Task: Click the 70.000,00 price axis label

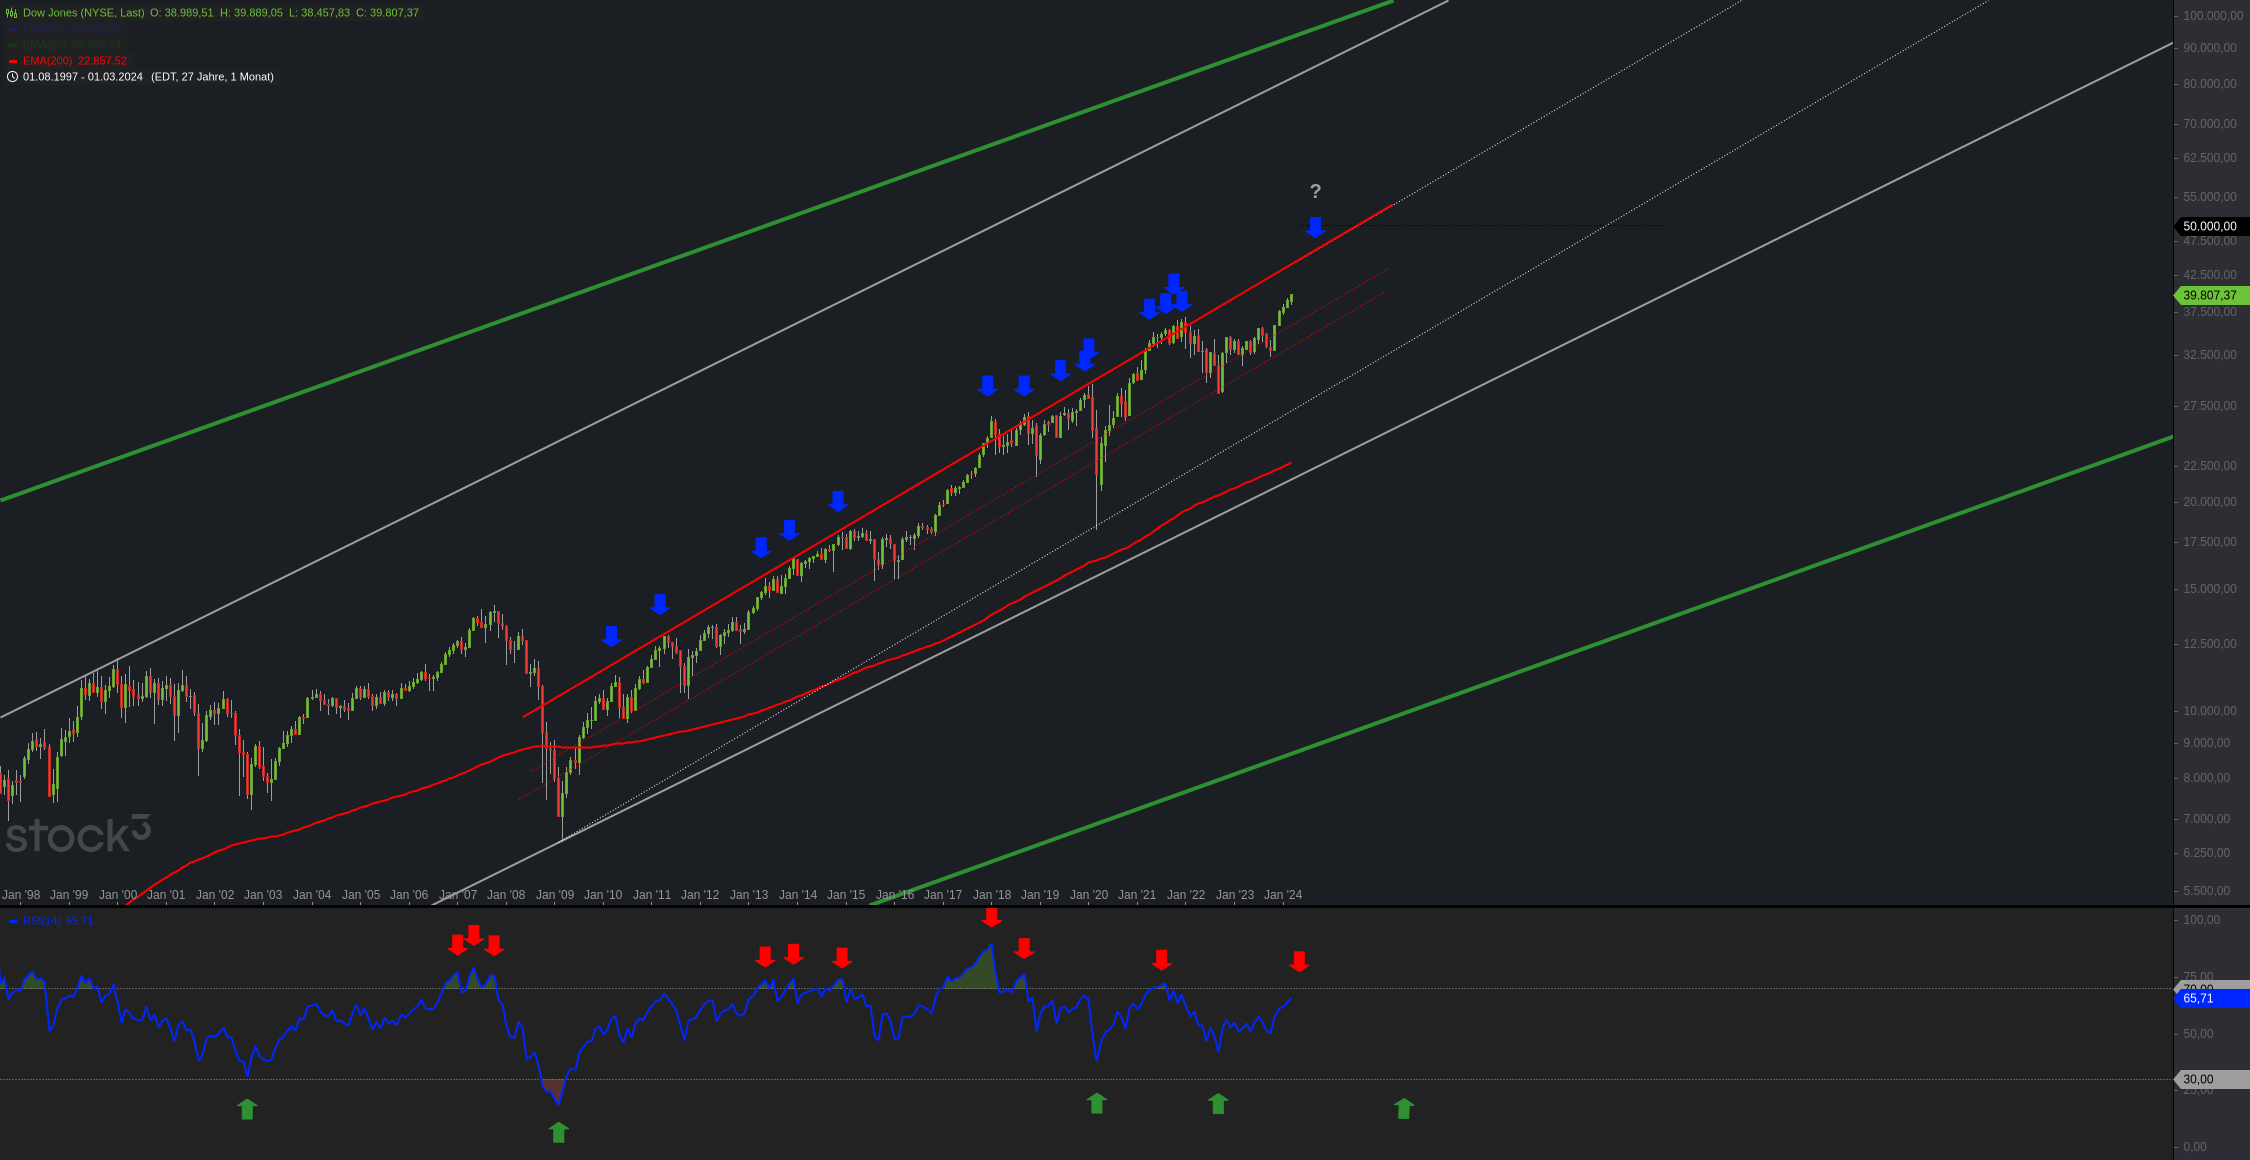Action: 2210,124
